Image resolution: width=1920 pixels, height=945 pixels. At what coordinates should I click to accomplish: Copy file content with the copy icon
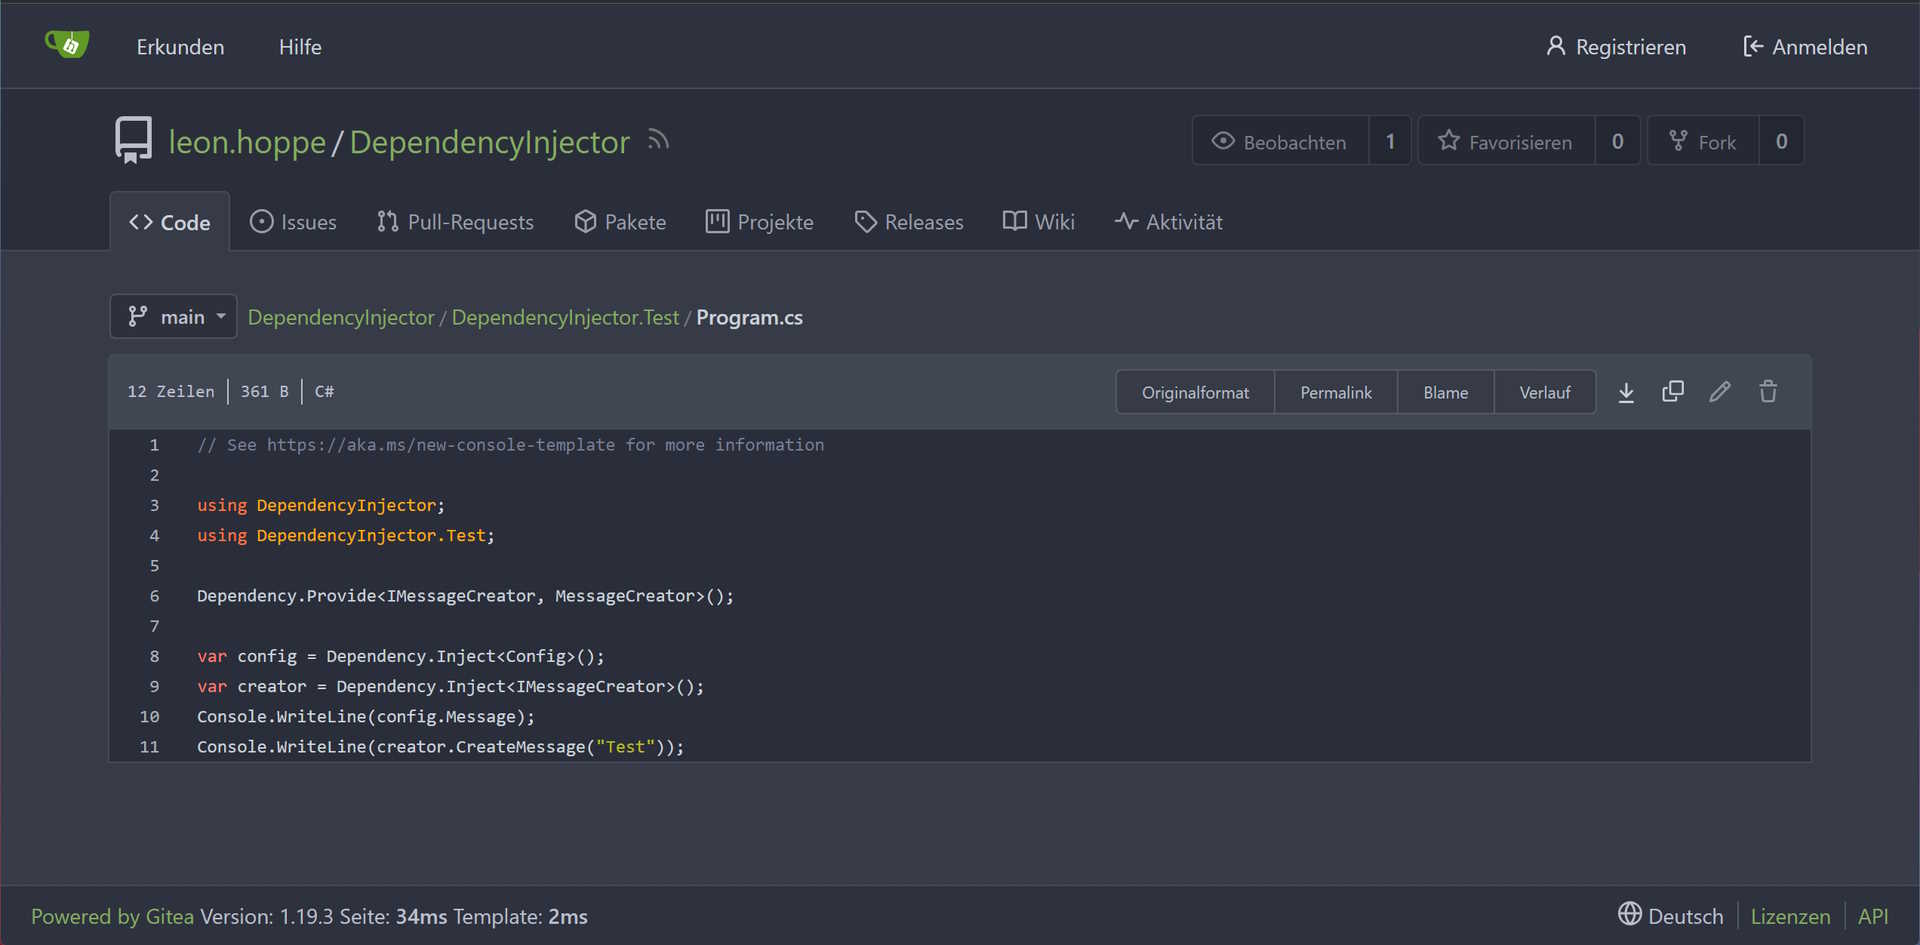(1673, 392)
